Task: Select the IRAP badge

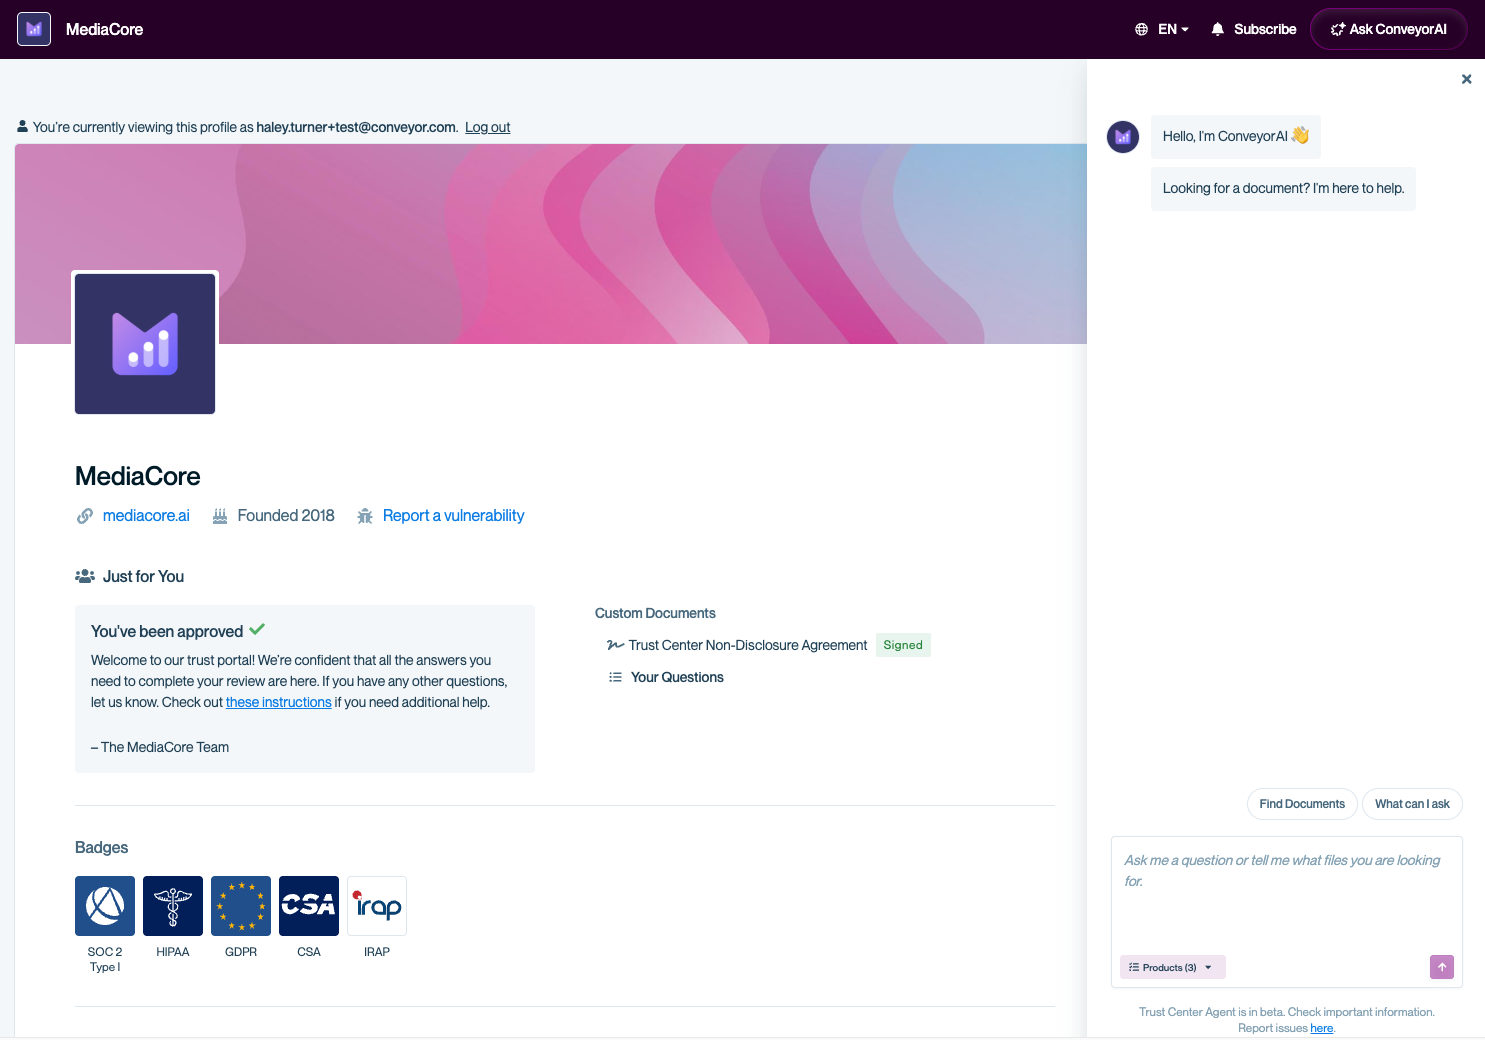Action: click(x=377, y=906)
